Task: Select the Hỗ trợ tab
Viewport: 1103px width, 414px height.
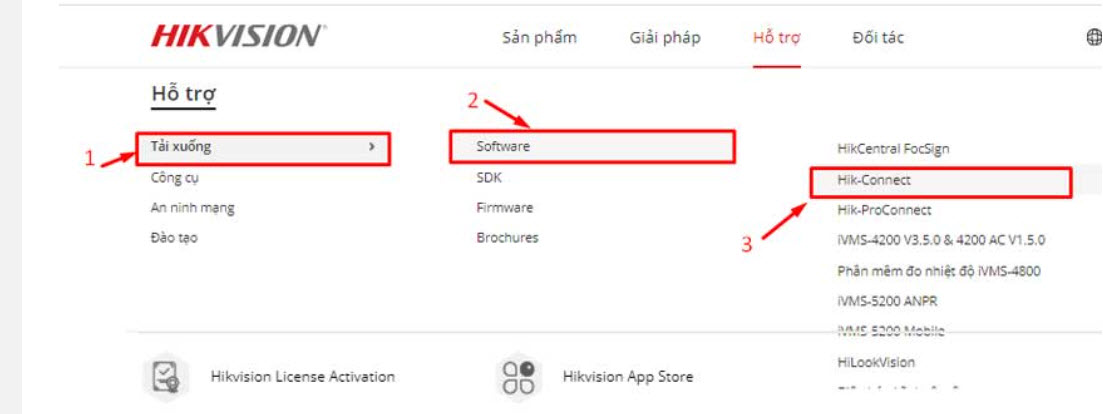Action: pyautogui.click(x=776, y=38)
